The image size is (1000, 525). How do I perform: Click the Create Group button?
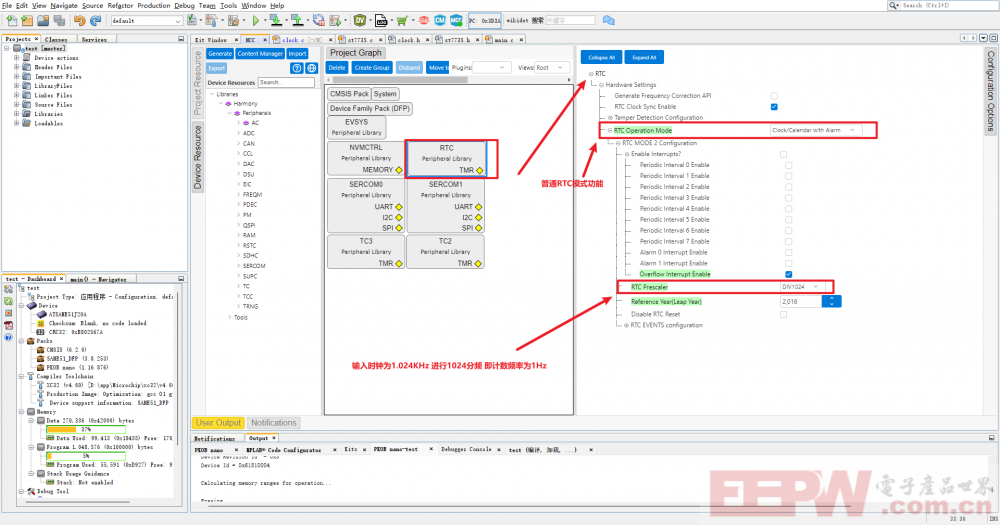pos(372,68)
